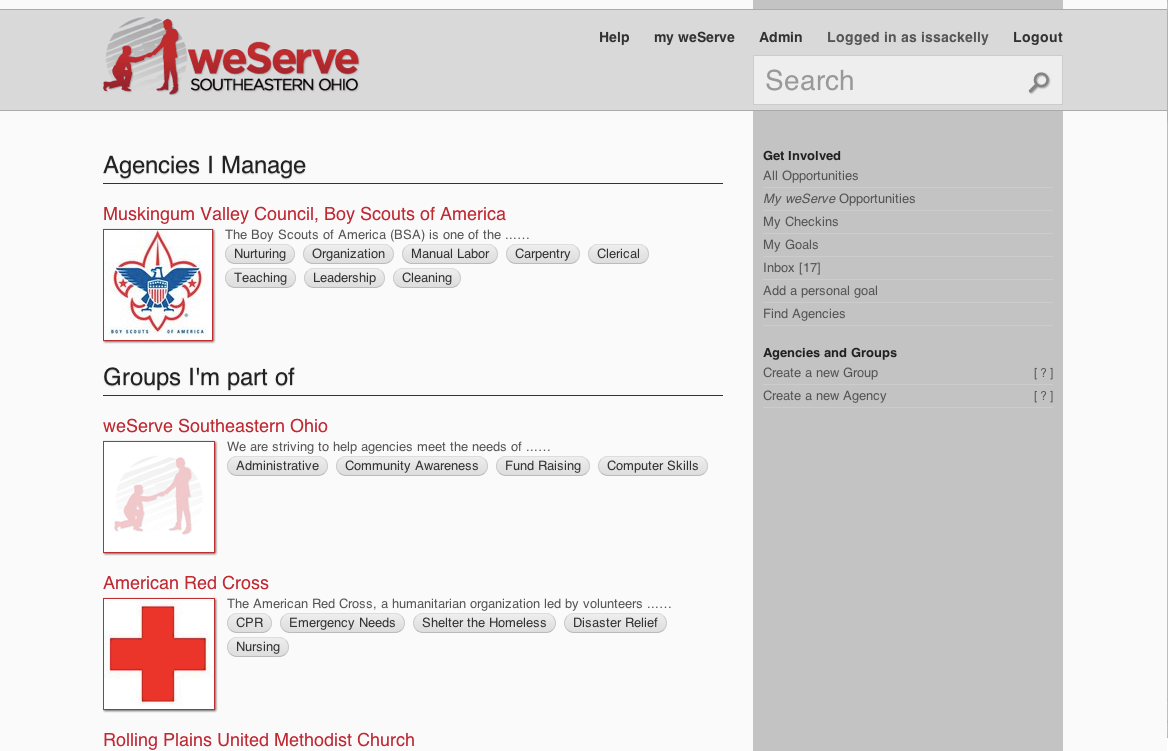Image resolution: width=1168 pixels, height=751 pixels.
Task: Select the Disaster Relief tag
Action: tap(615, 624)
